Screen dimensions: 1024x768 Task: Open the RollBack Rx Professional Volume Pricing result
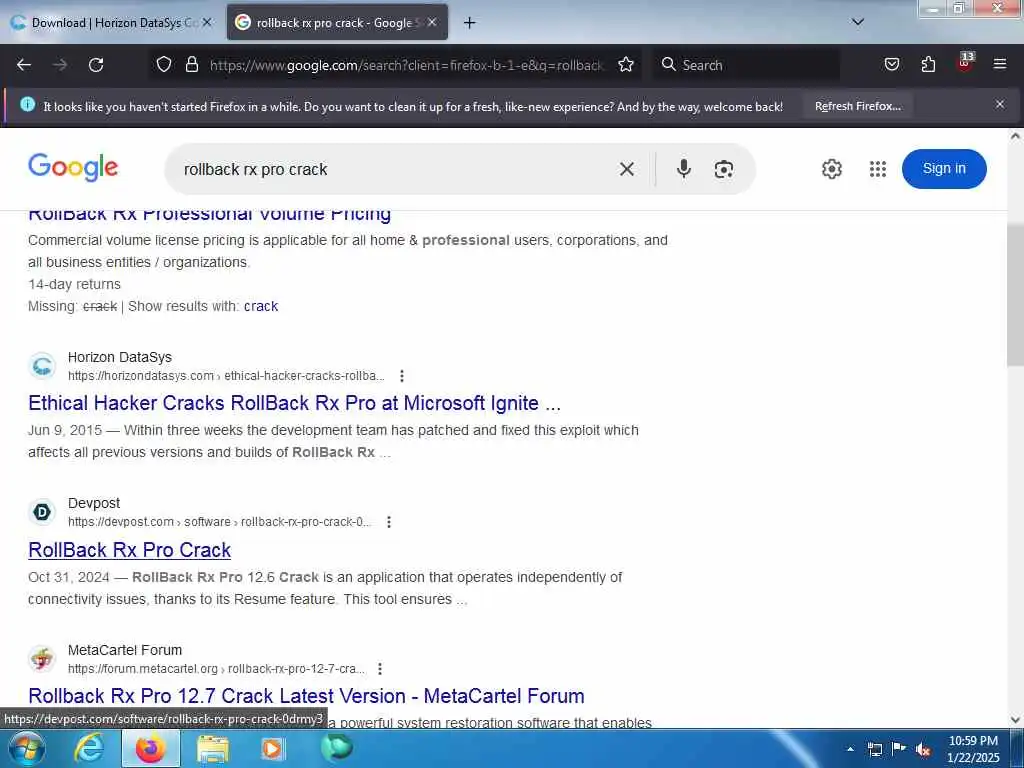(x=210, y=216)
